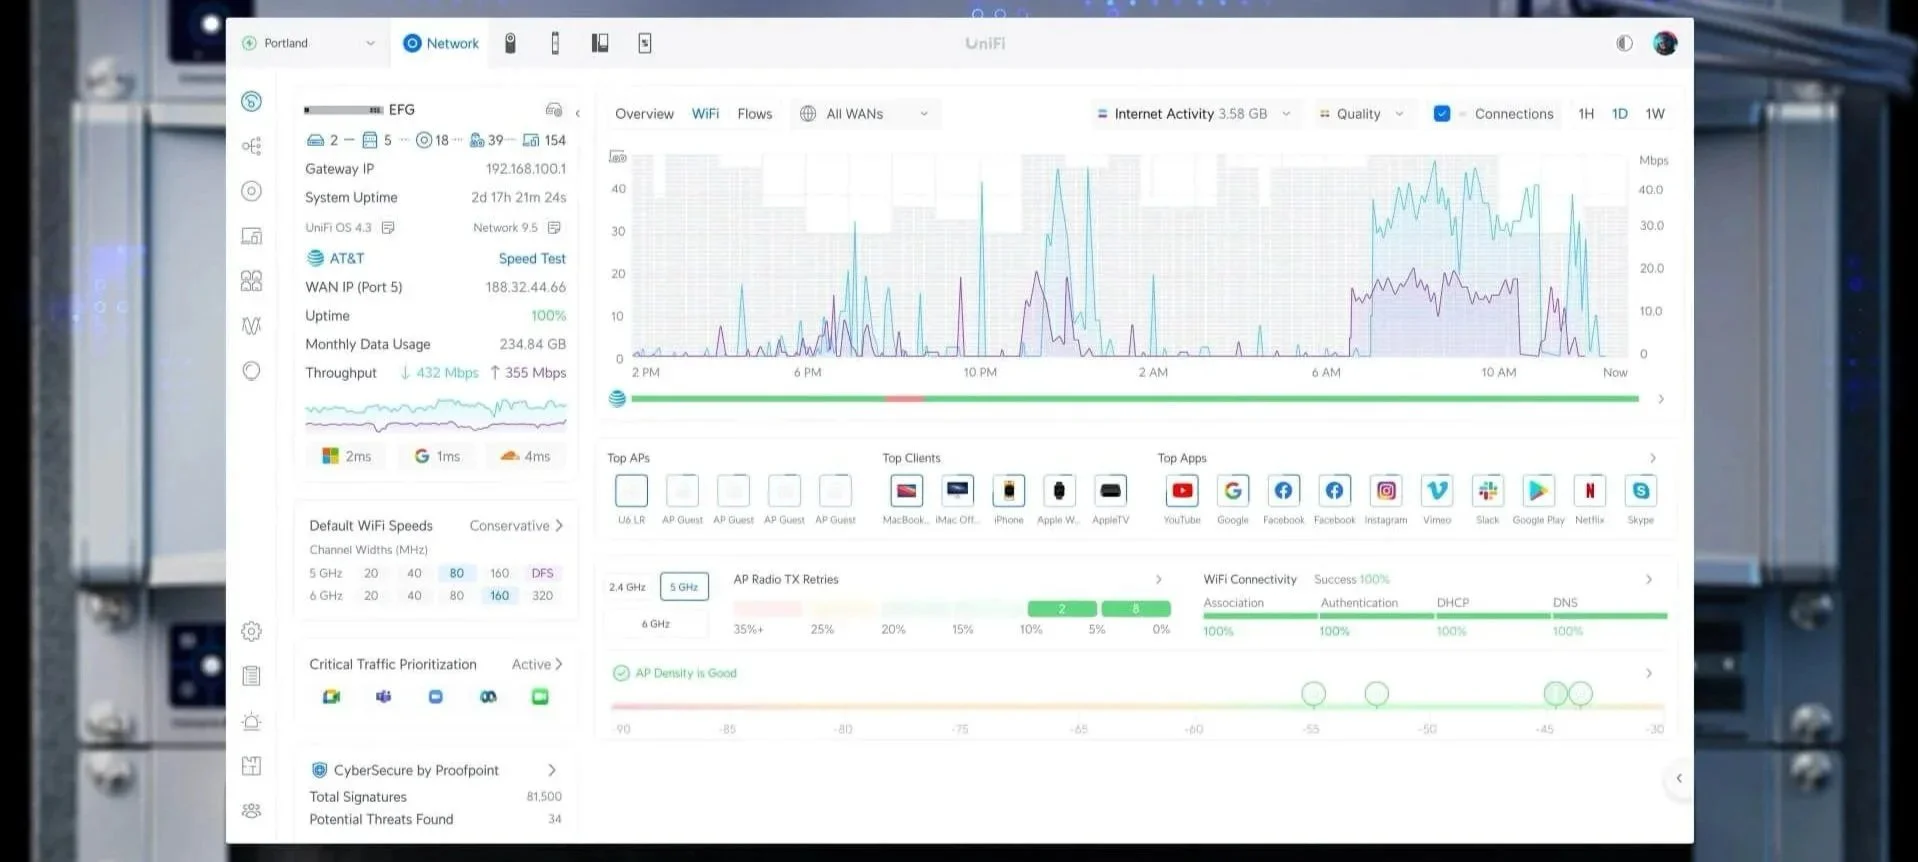Viewport: 1918px width, 862px height.
Task: Set 5 GHz channel width to 80
Action: click(456, 573)
